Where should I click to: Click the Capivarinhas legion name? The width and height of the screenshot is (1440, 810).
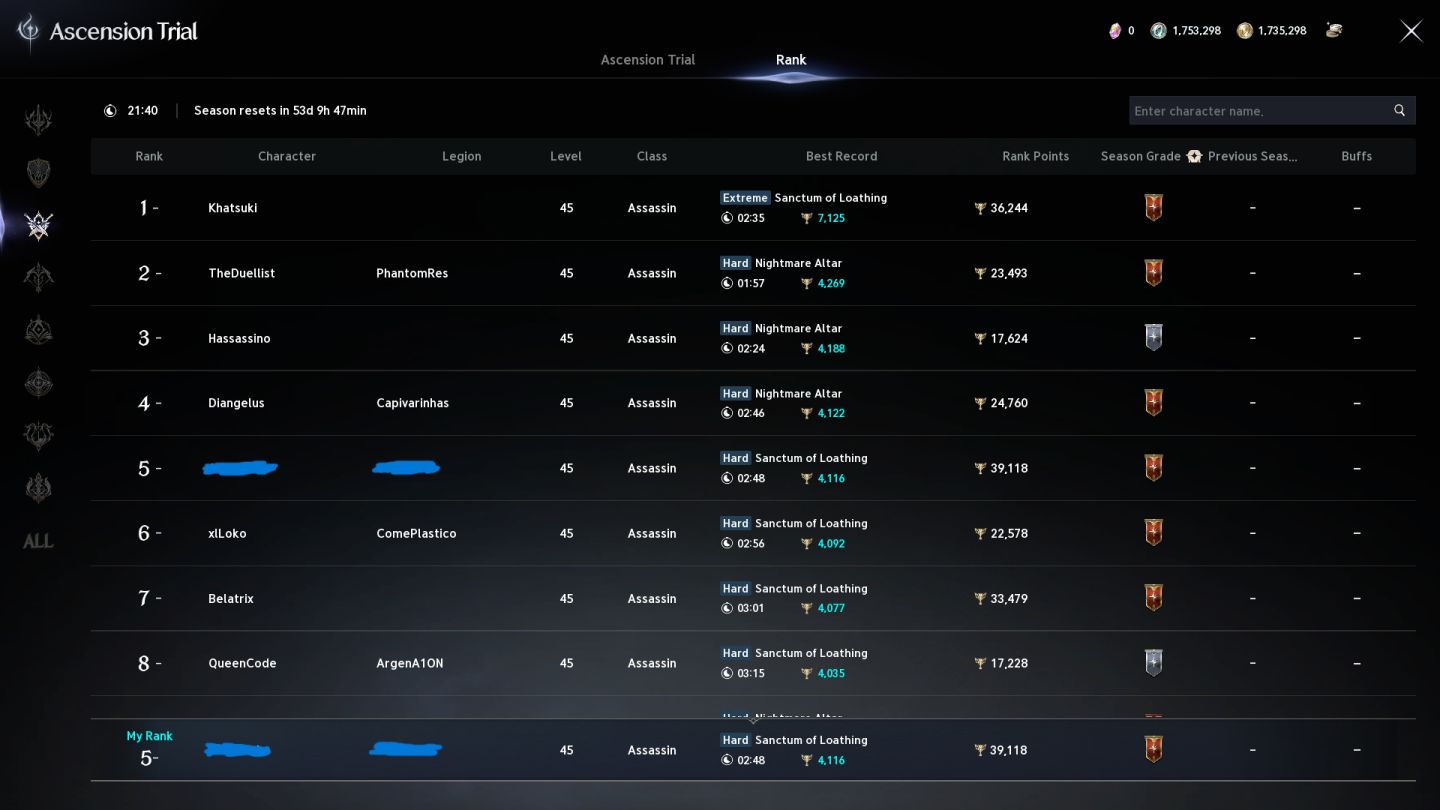pyautogui.click(x=412, y=403)
